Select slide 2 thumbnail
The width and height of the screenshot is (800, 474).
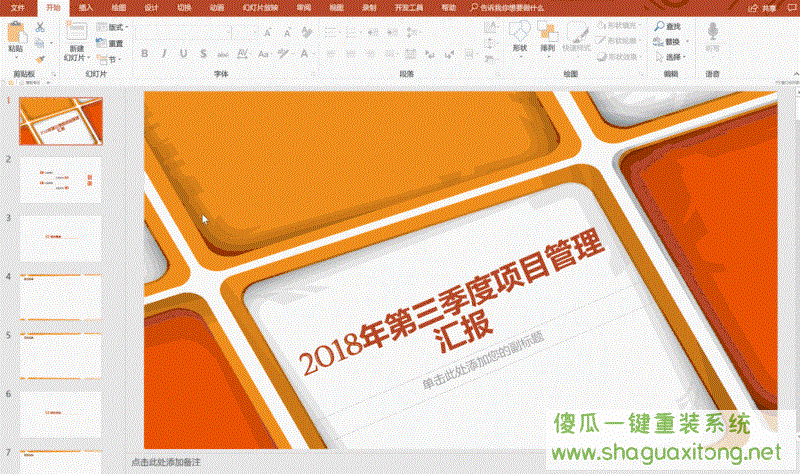(60, 180)
